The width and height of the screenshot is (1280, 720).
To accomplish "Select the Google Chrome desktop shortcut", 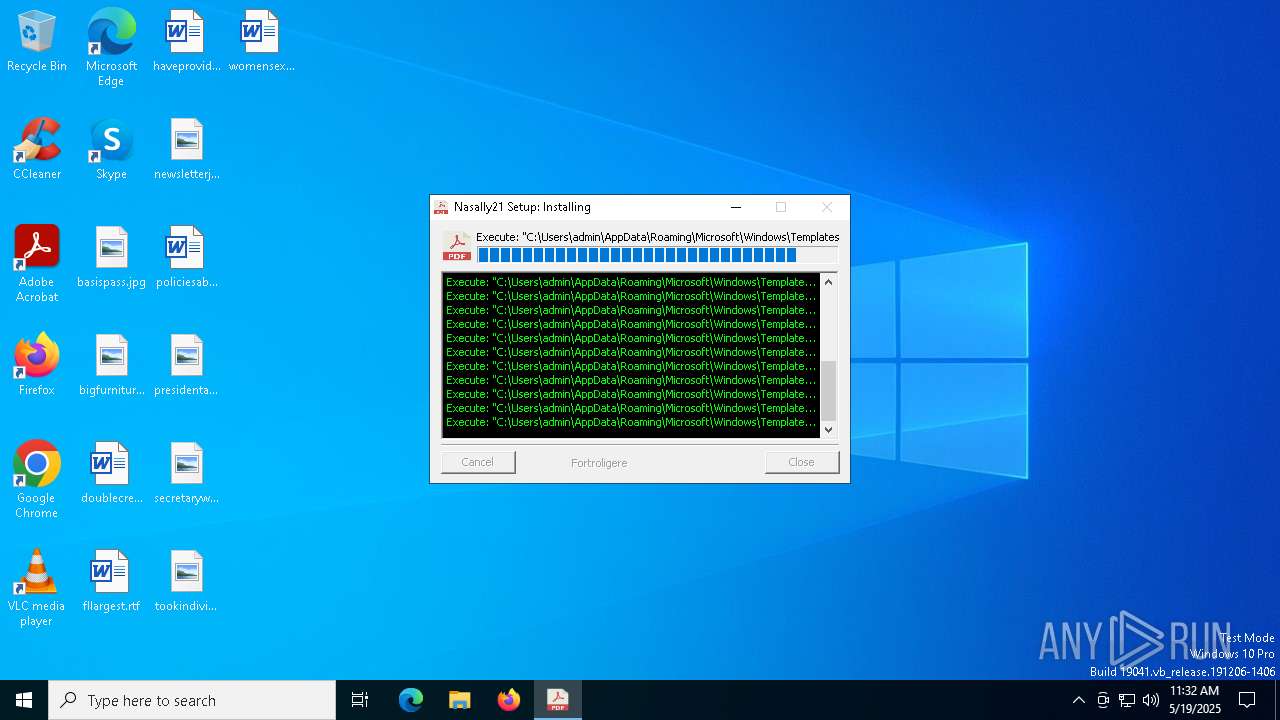I will point(37,480).
